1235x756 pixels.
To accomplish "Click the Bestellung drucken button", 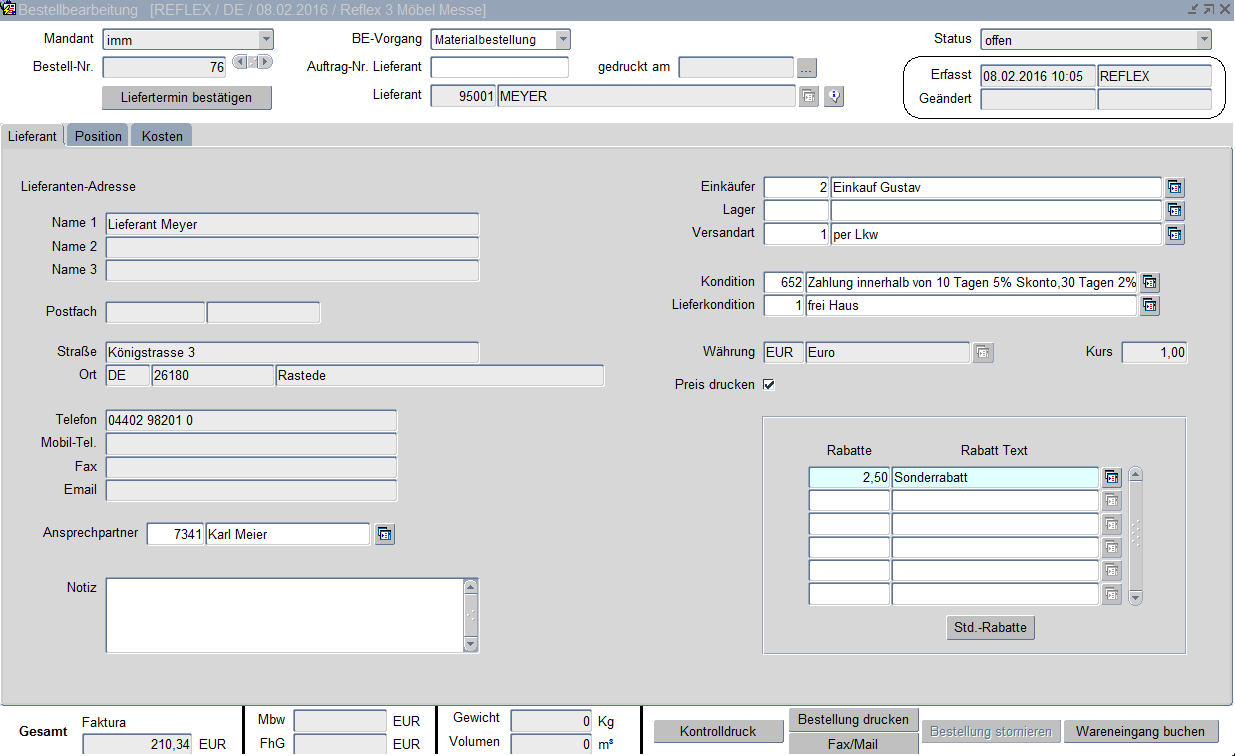I will coord(853,720).
